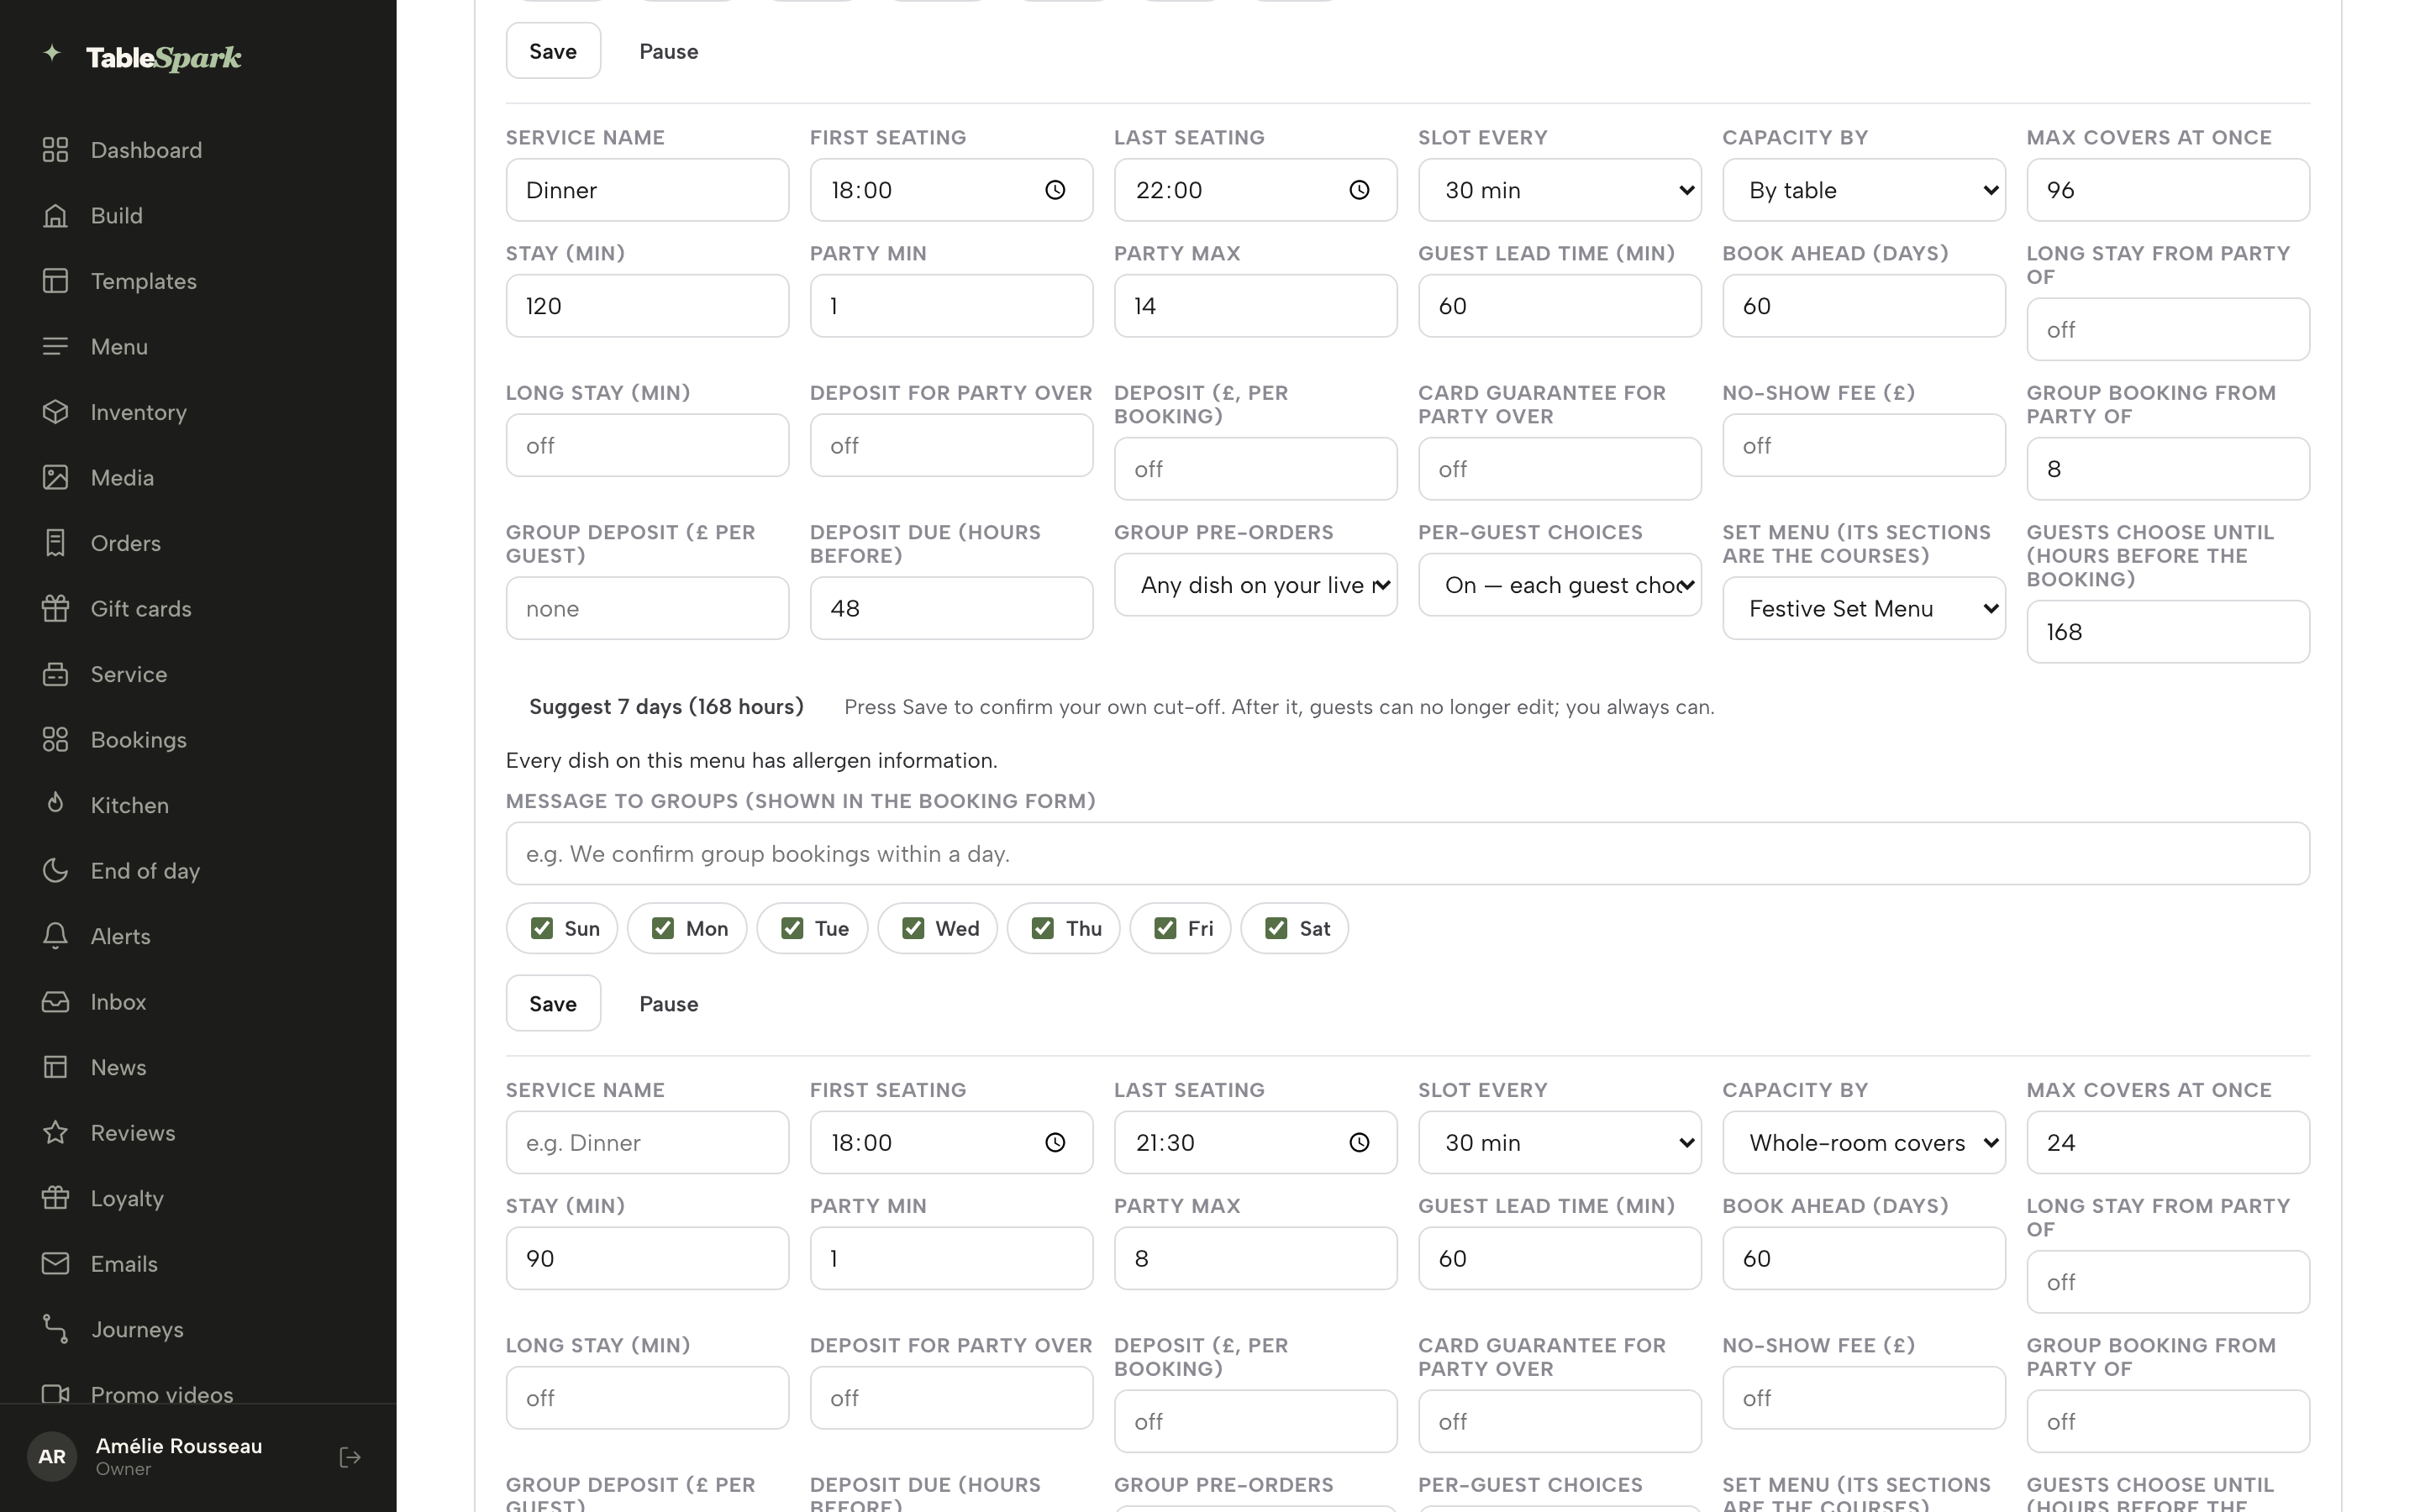
Task: Log out using the sign-out icon
Action: pos(350,1457)
